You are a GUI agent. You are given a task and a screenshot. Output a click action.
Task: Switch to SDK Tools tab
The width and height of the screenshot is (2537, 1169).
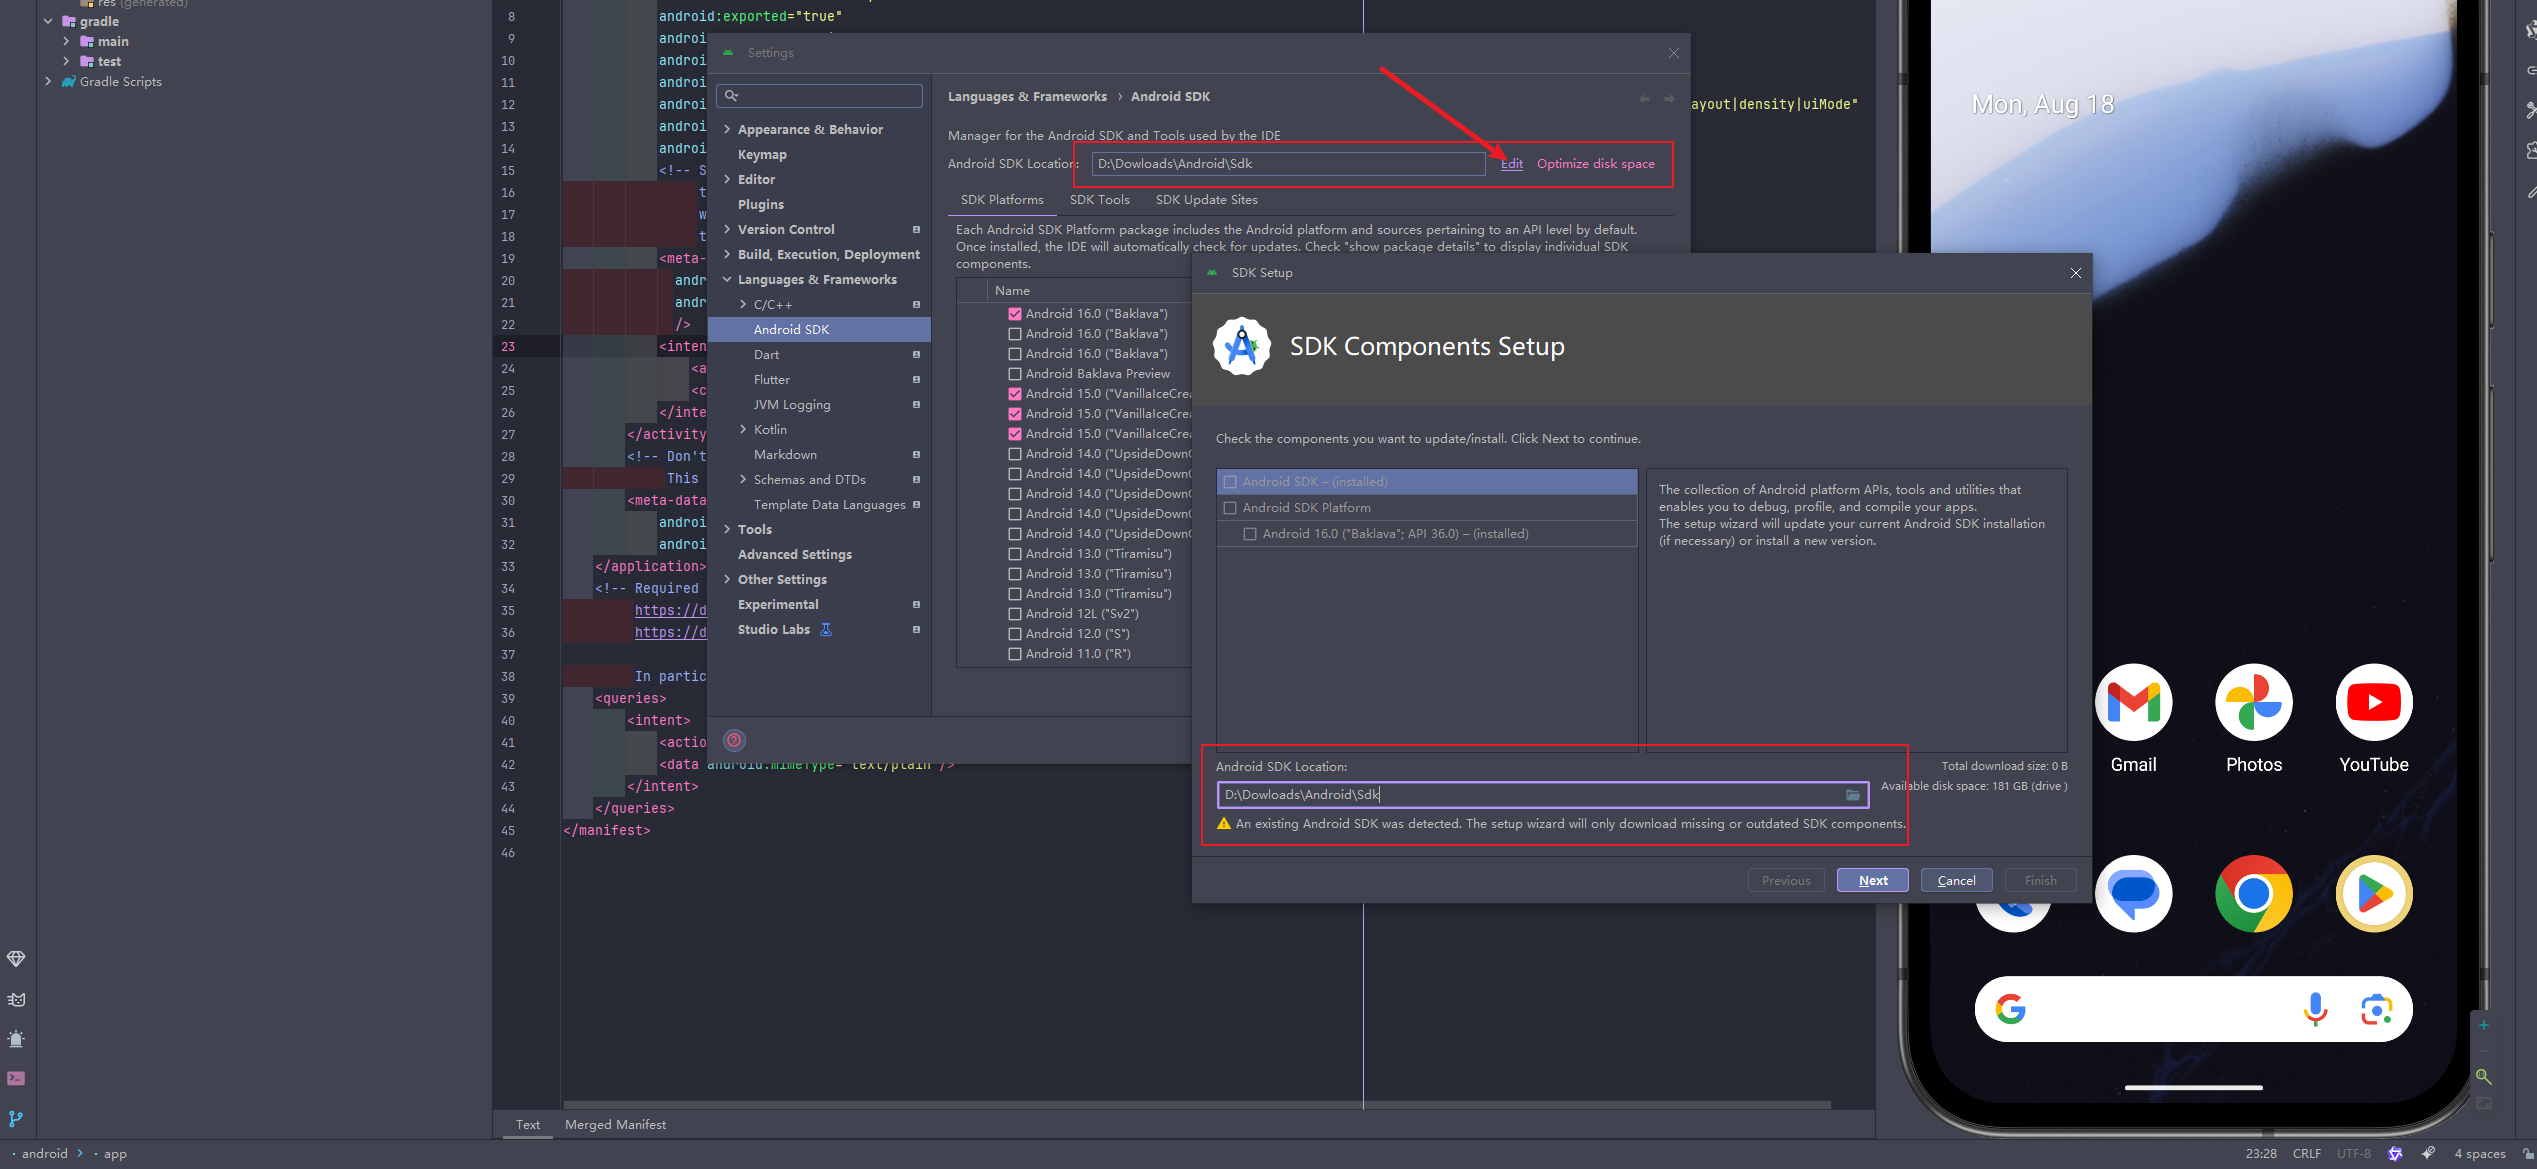[x=1099, y=200]
